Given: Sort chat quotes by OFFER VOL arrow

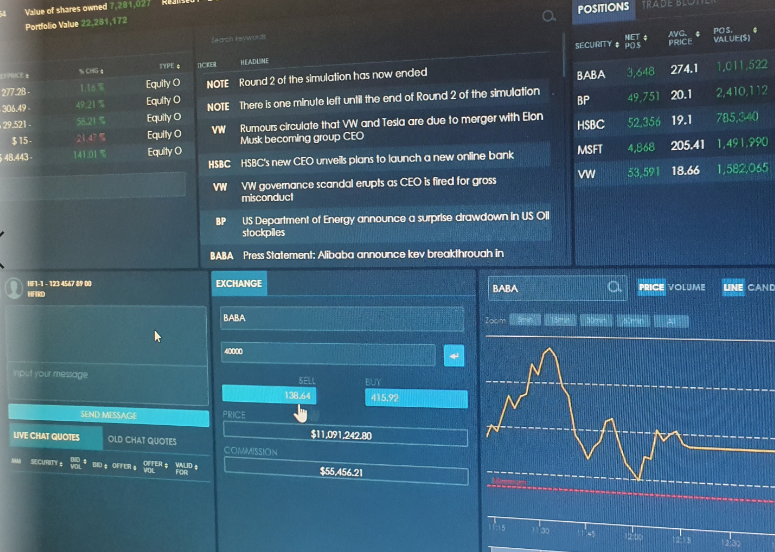Looking at the screenshot, I should [166, 465].
